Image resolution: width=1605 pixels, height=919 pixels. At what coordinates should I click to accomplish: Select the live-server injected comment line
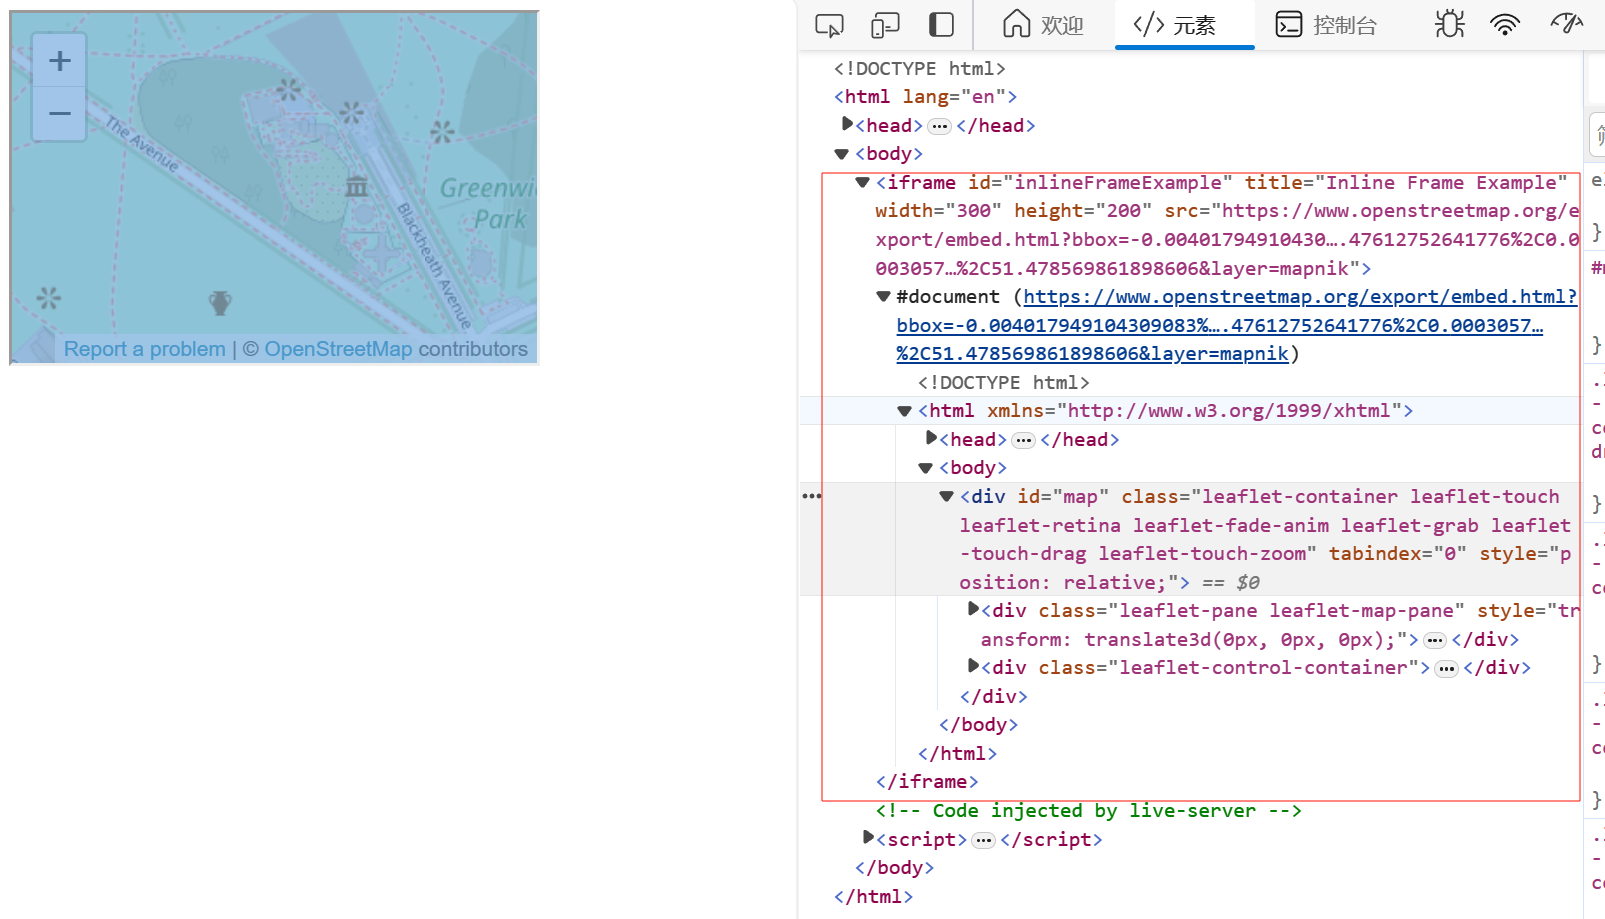click(1088, 811)
